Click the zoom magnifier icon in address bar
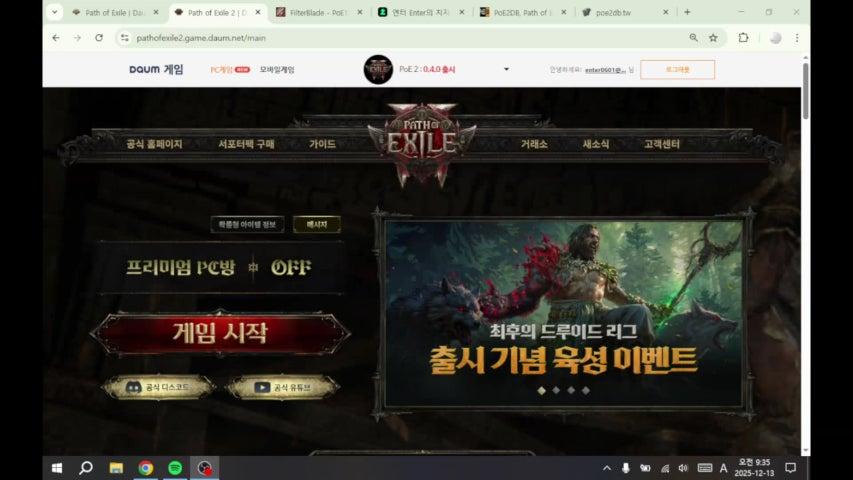853x480 pixels. point(694,38)
